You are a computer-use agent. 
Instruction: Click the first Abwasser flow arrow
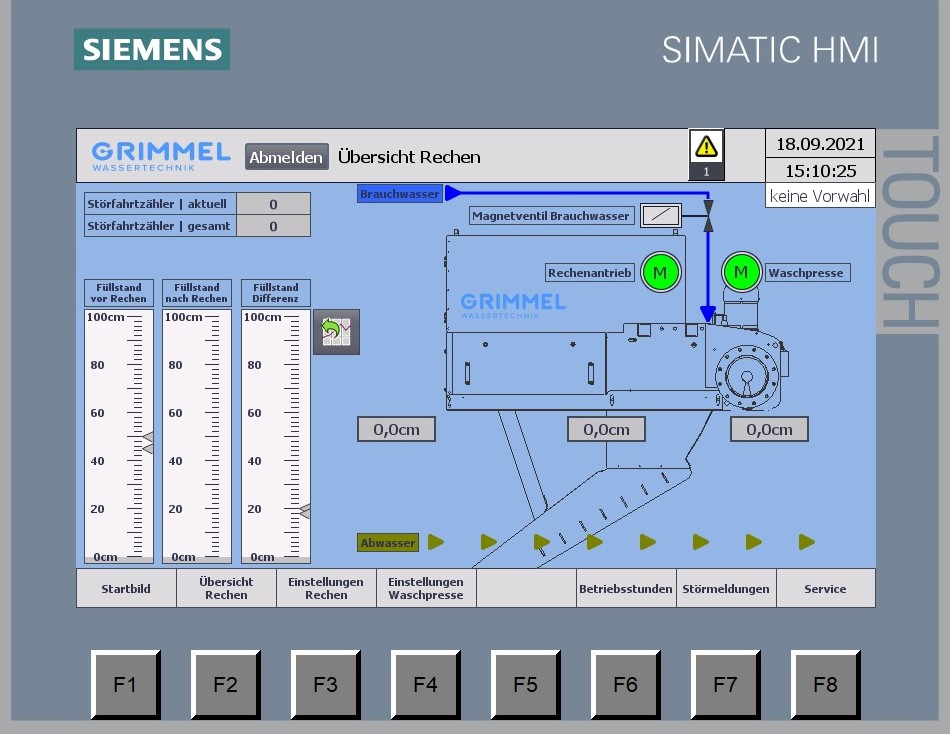(x=436, y=542)
